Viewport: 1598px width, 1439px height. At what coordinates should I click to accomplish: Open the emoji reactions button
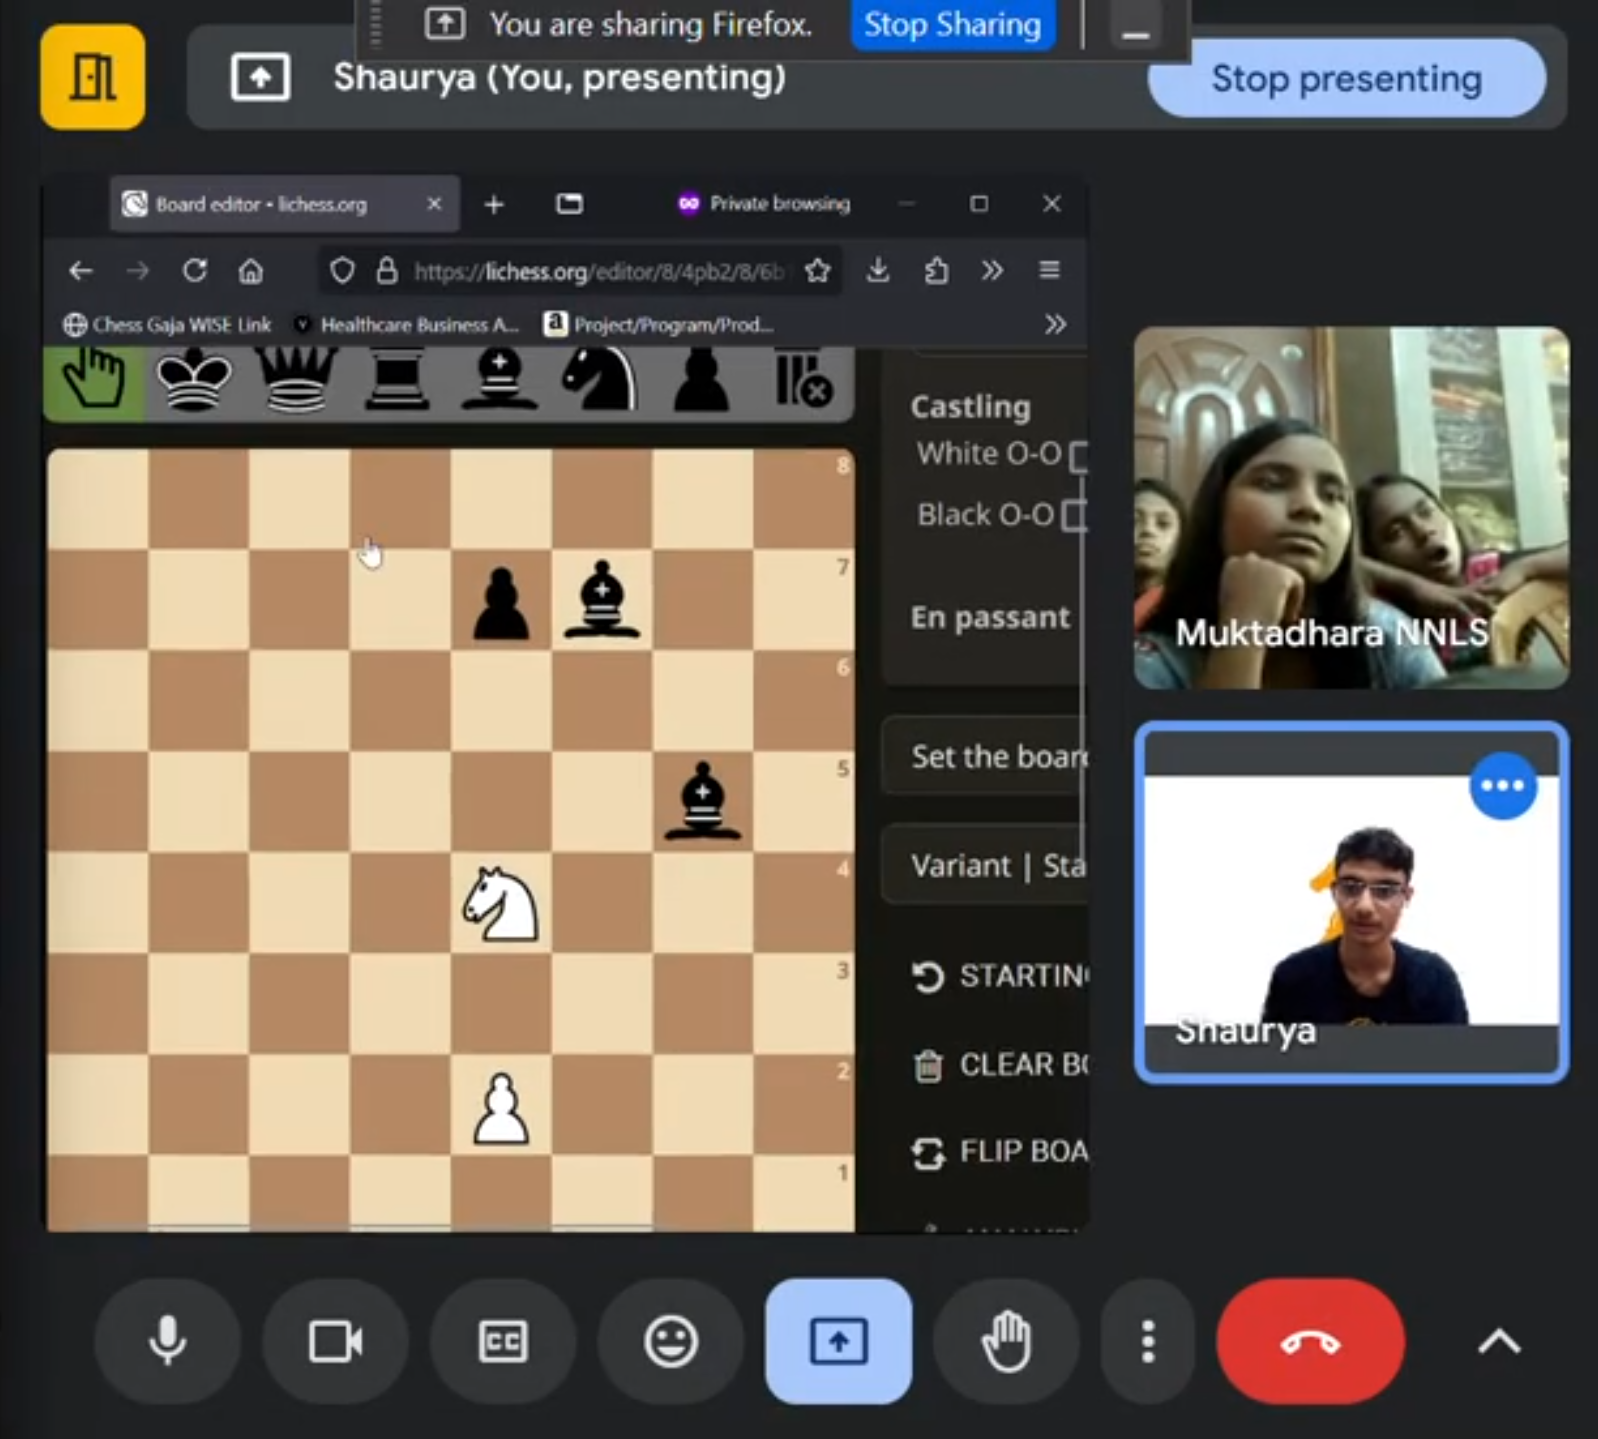[670, 1341]
